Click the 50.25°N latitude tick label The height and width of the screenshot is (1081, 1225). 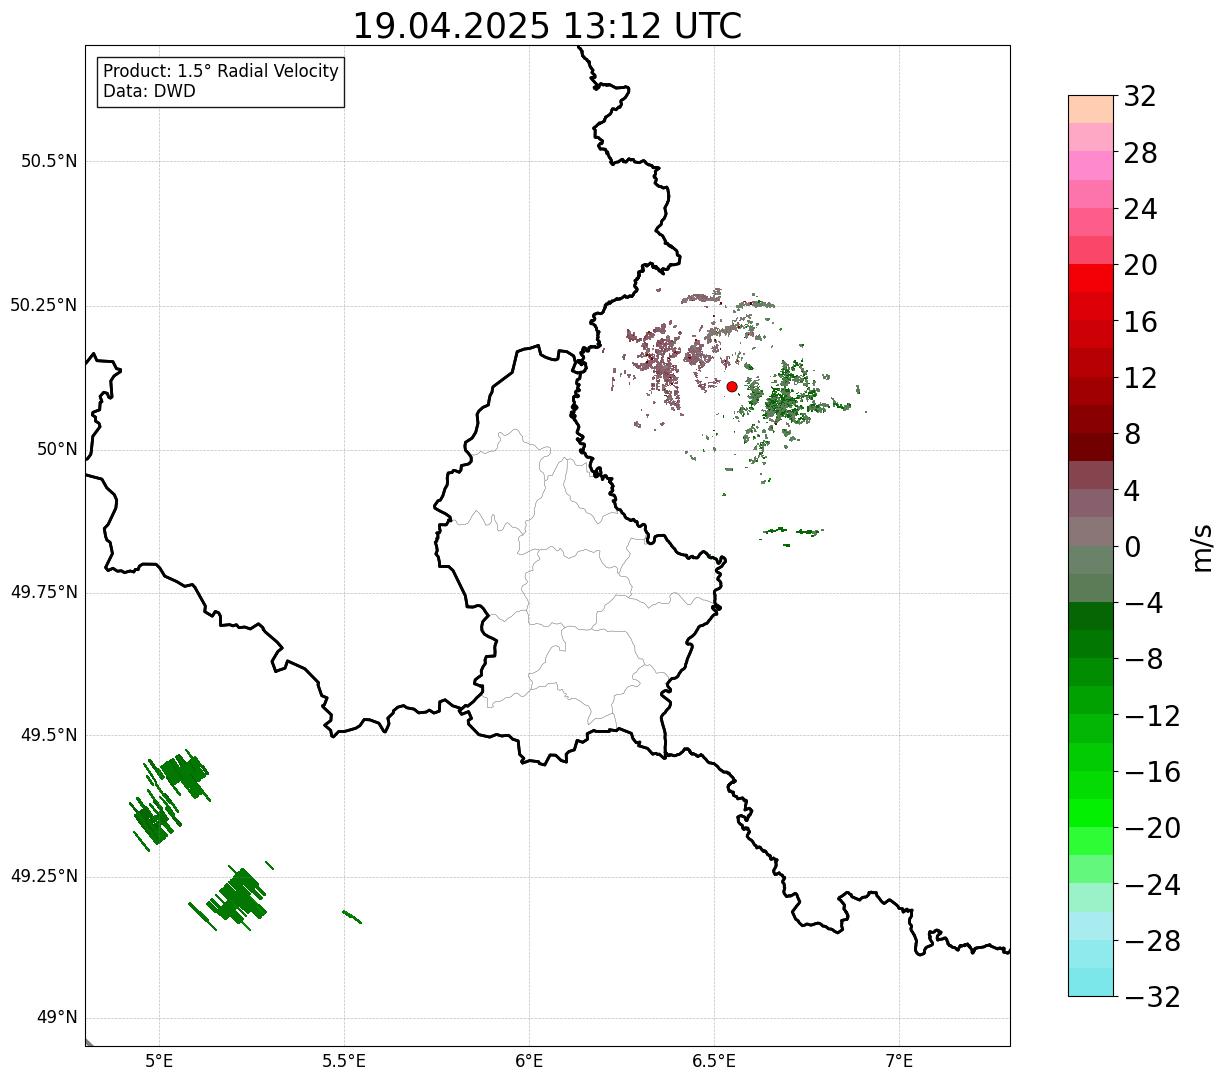[44, 306]
